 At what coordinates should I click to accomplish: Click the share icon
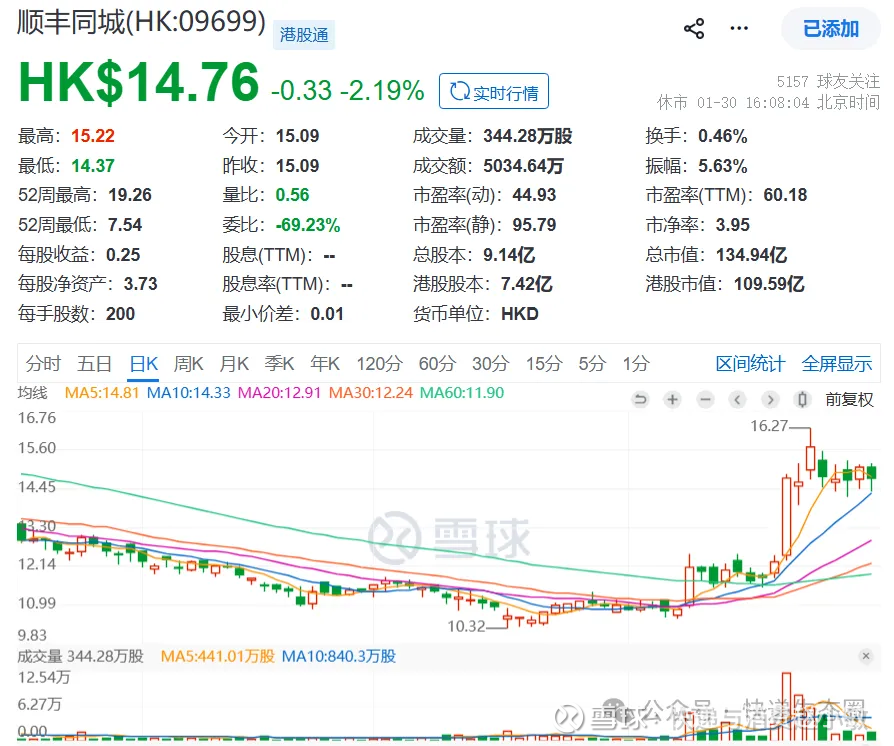click(694, 29)
